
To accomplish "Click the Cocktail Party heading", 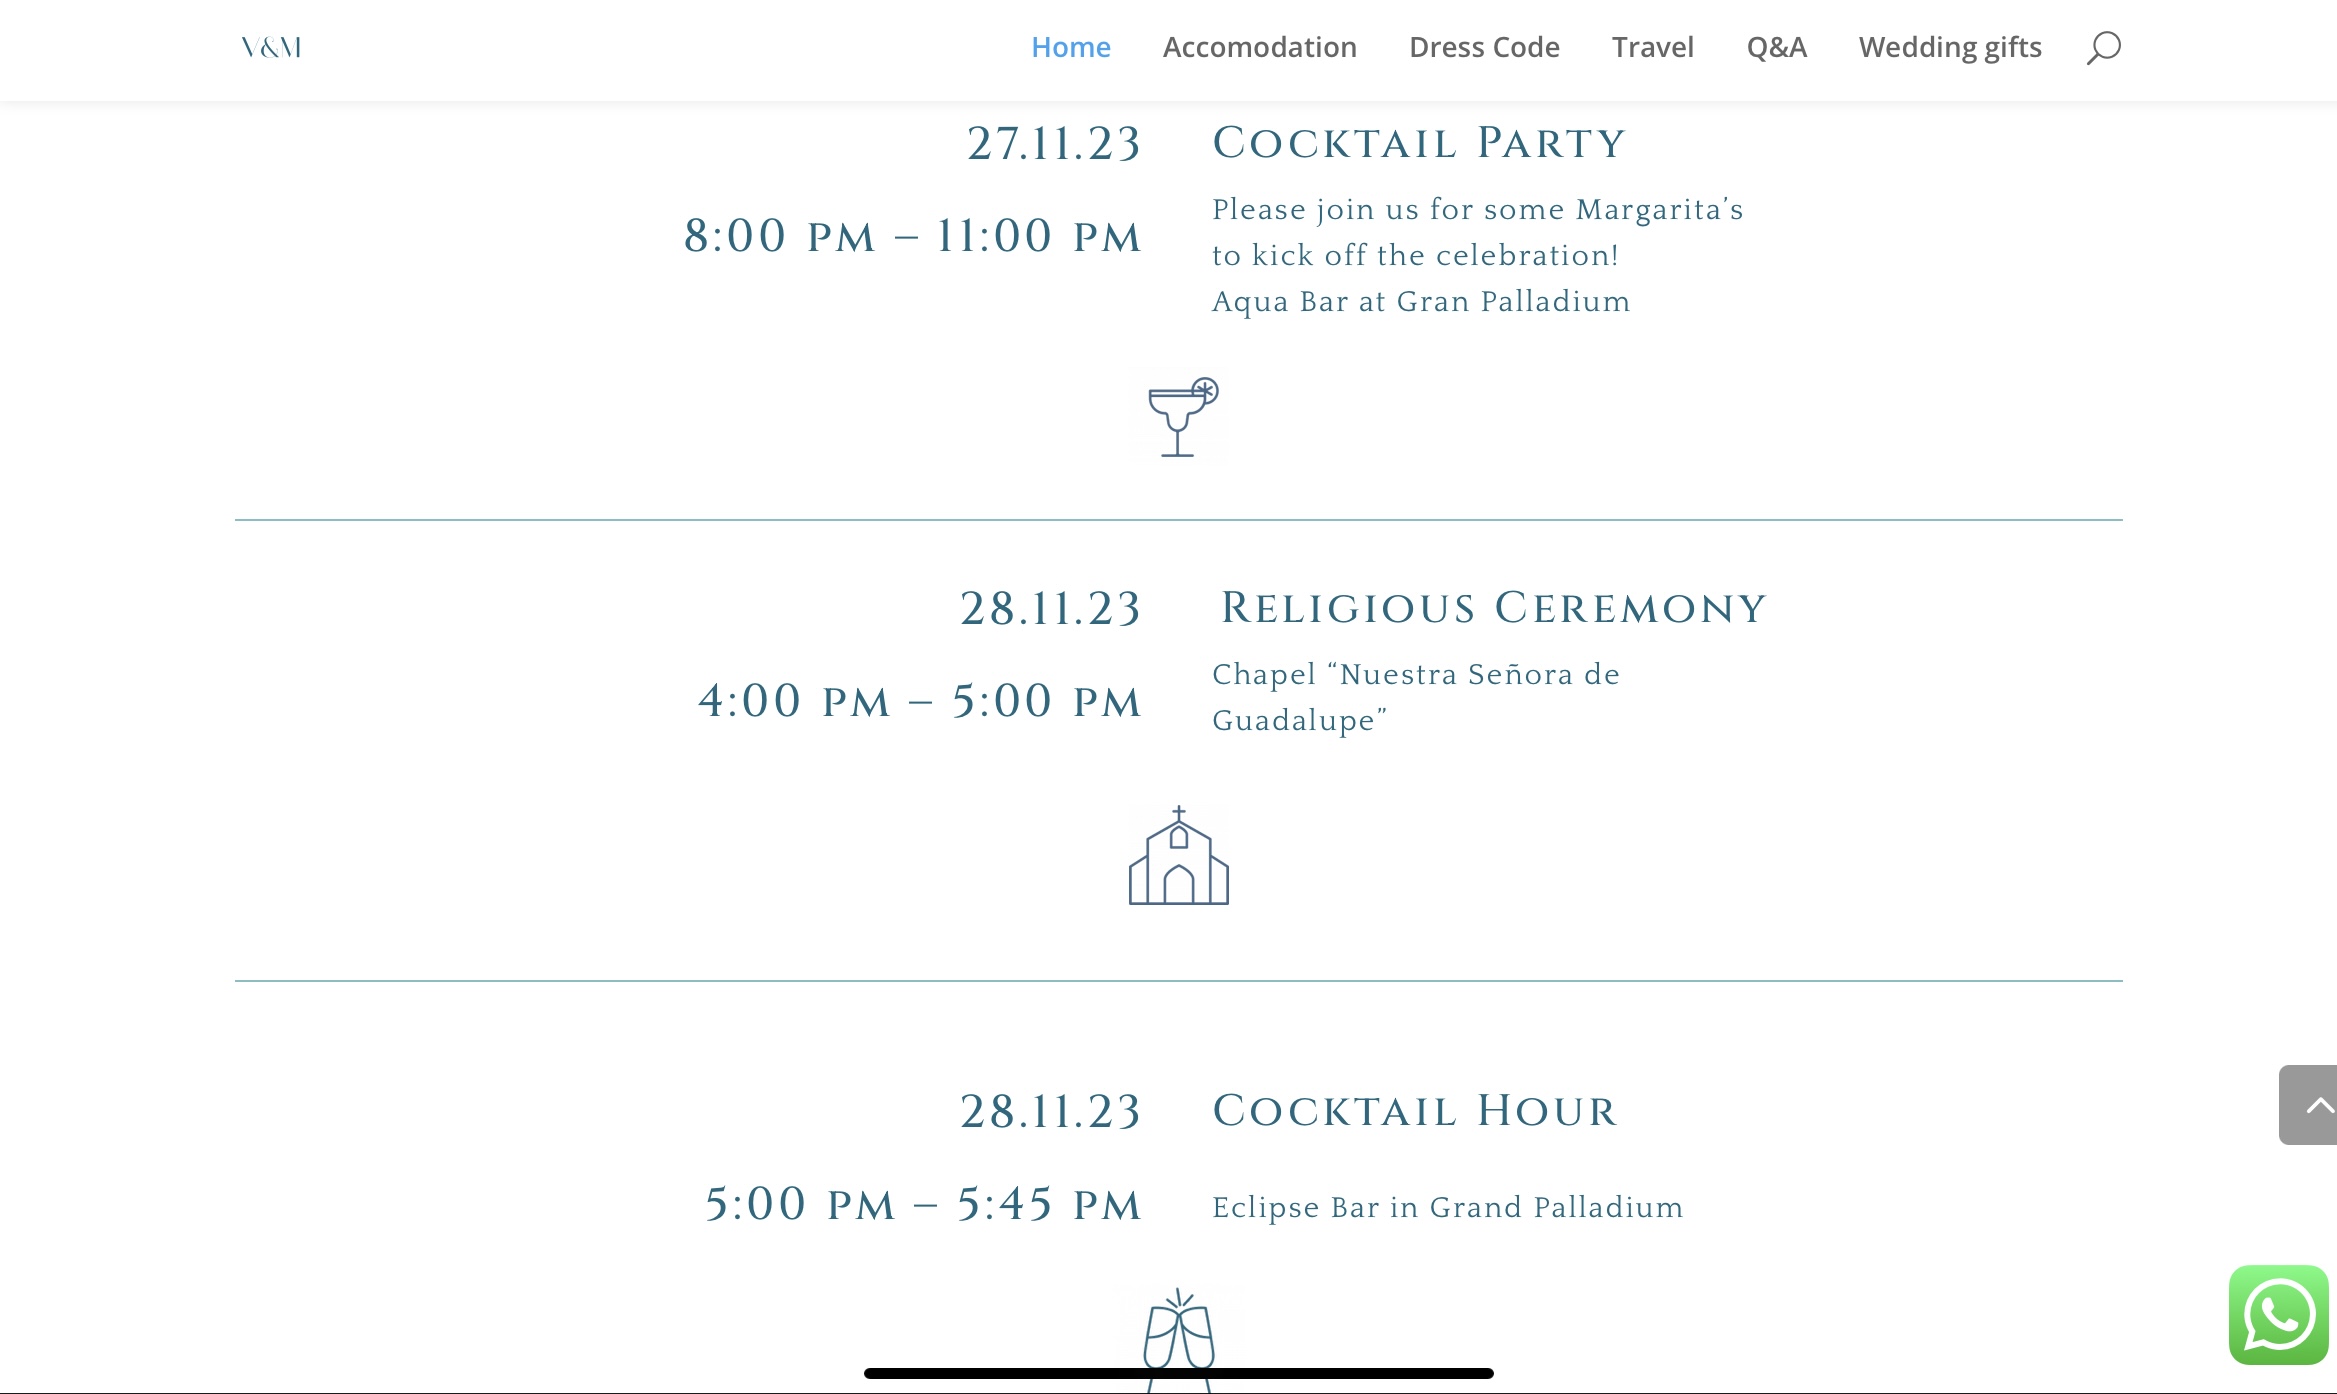I will (x=1419, y=143).
